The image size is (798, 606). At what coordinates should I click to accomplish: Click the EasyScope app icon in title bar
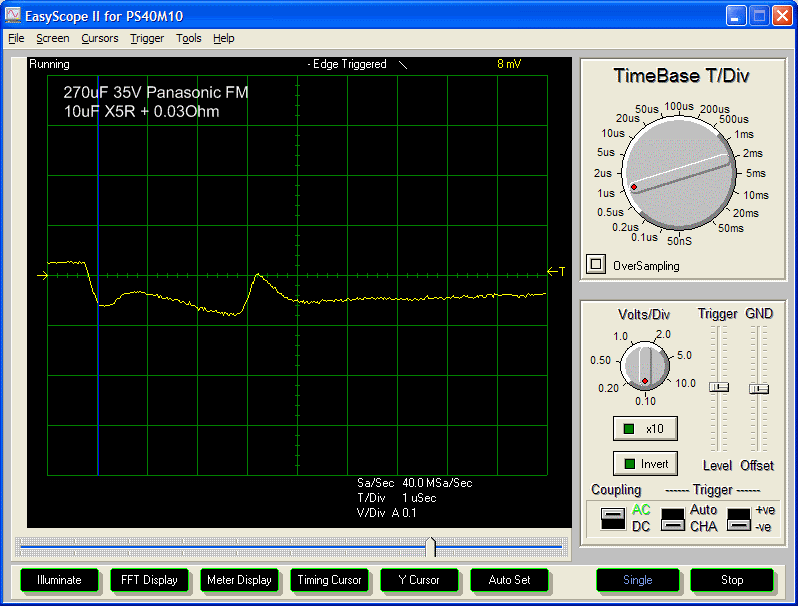click(x=13, y=15)
